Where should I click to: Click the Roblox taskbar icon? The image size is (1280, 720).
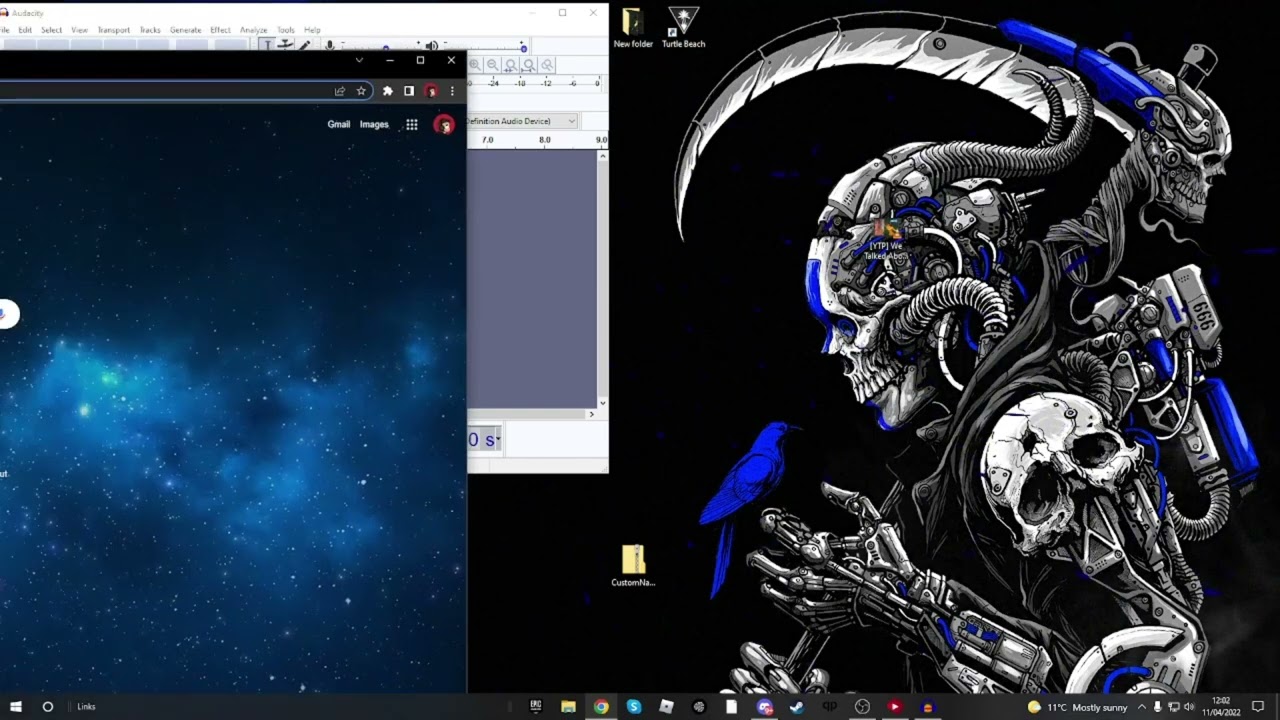click(666, 706)
